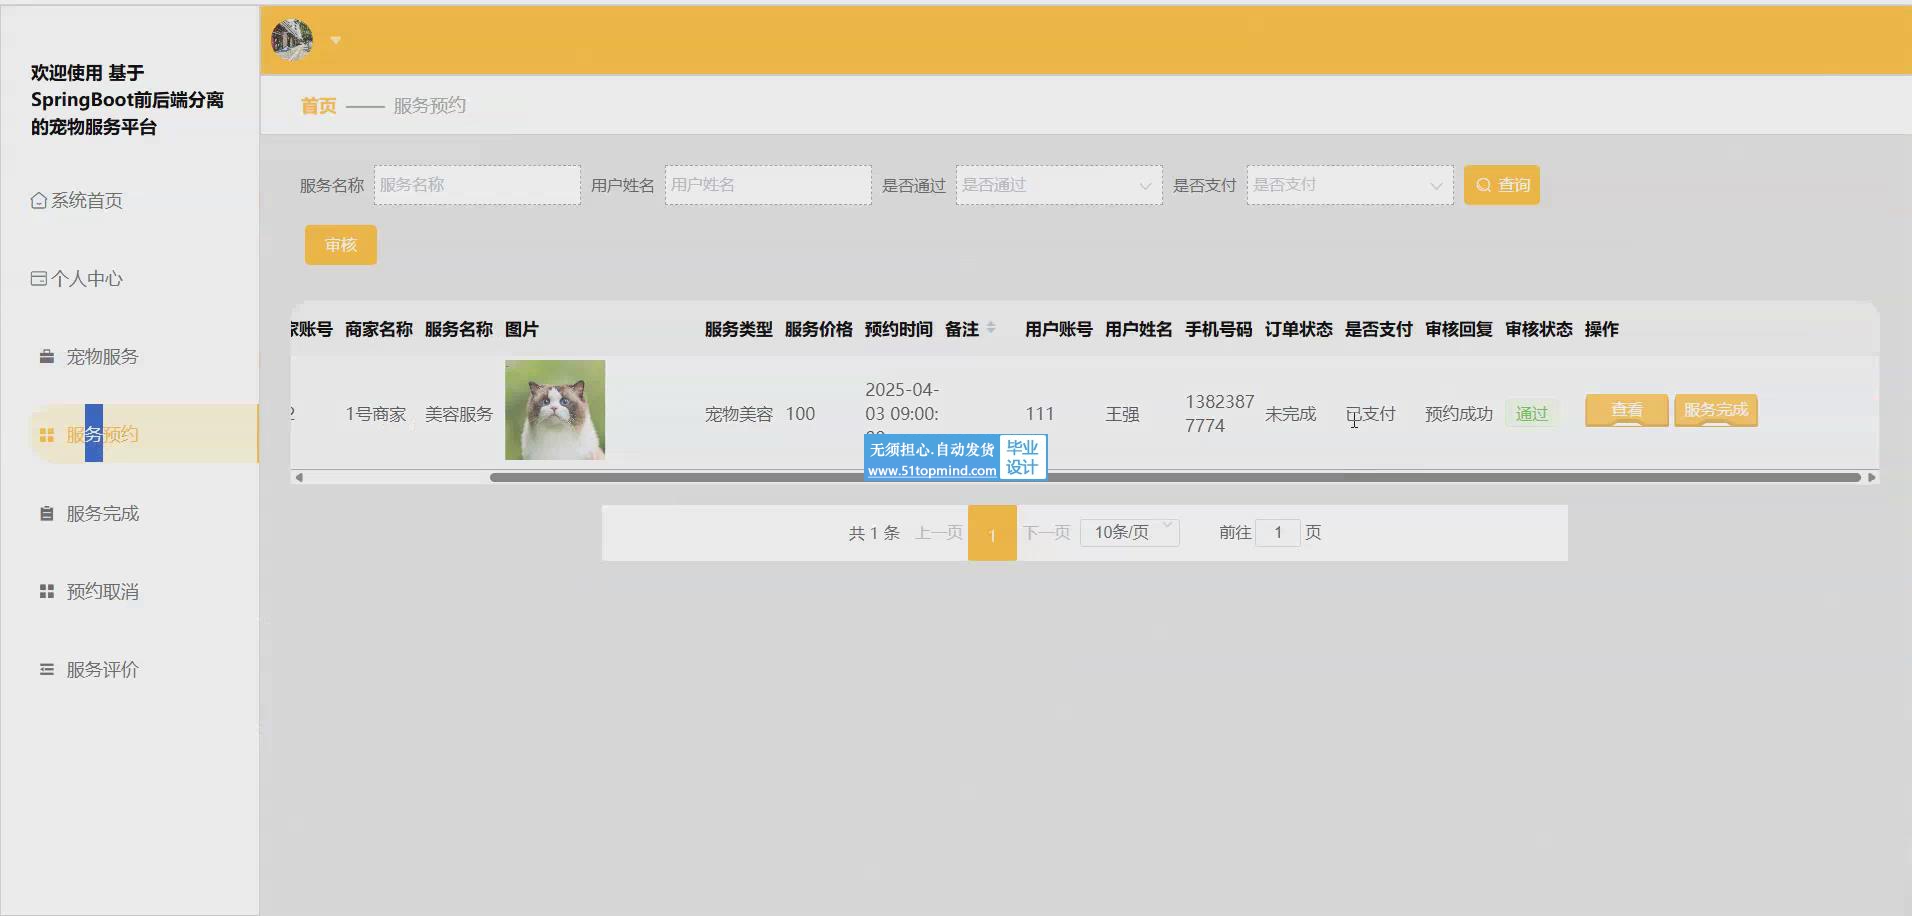The height and width of the screenshot is (916, 1912).
Task: Open the cat image thumbnail
Action: point(555,410)
